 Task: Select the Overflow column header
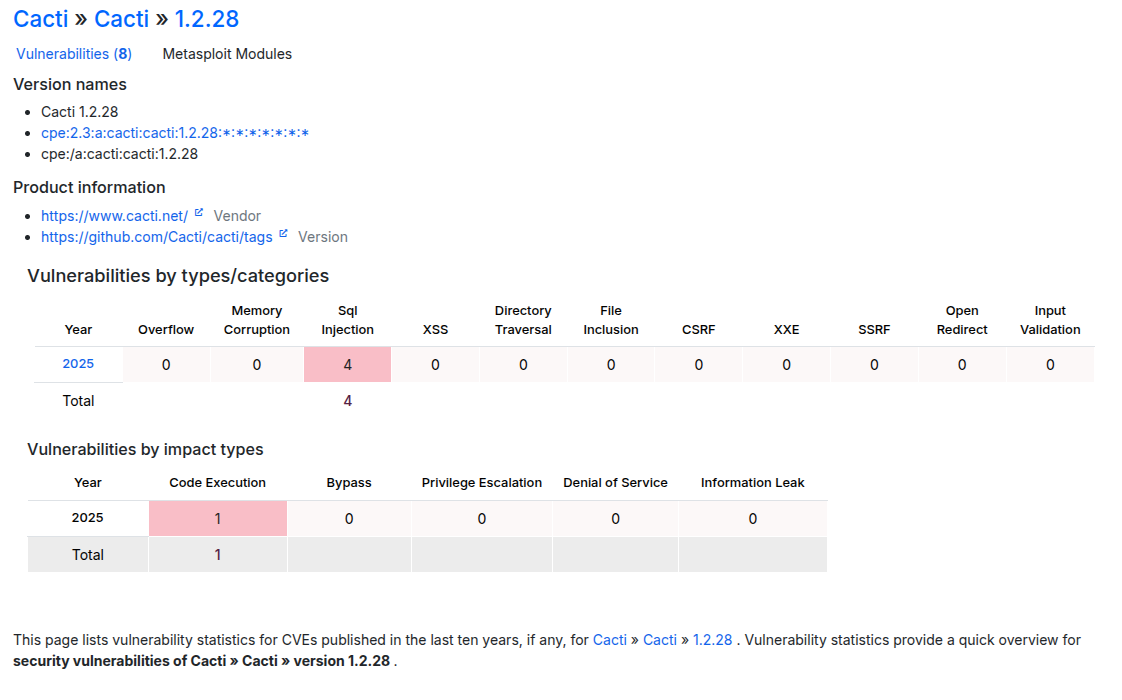coord(166,329)
